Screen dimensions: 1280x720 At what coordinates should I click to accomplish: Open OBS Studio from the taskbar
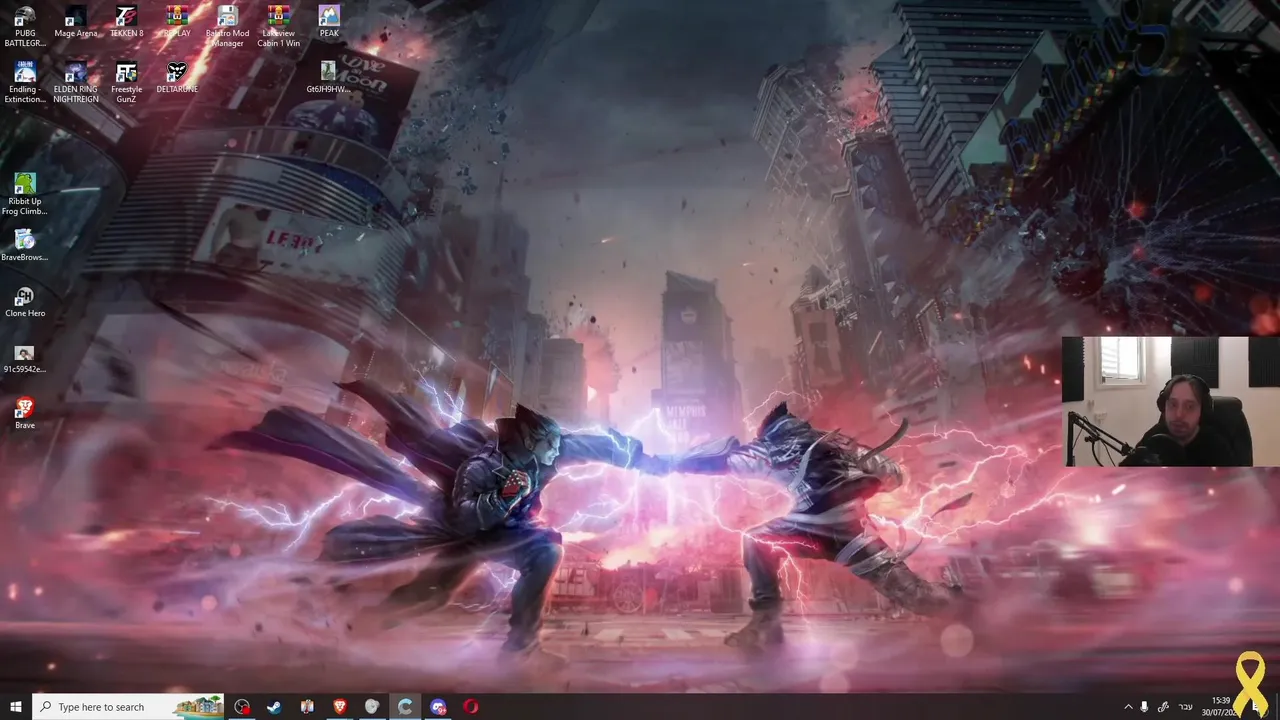(242, 706)
